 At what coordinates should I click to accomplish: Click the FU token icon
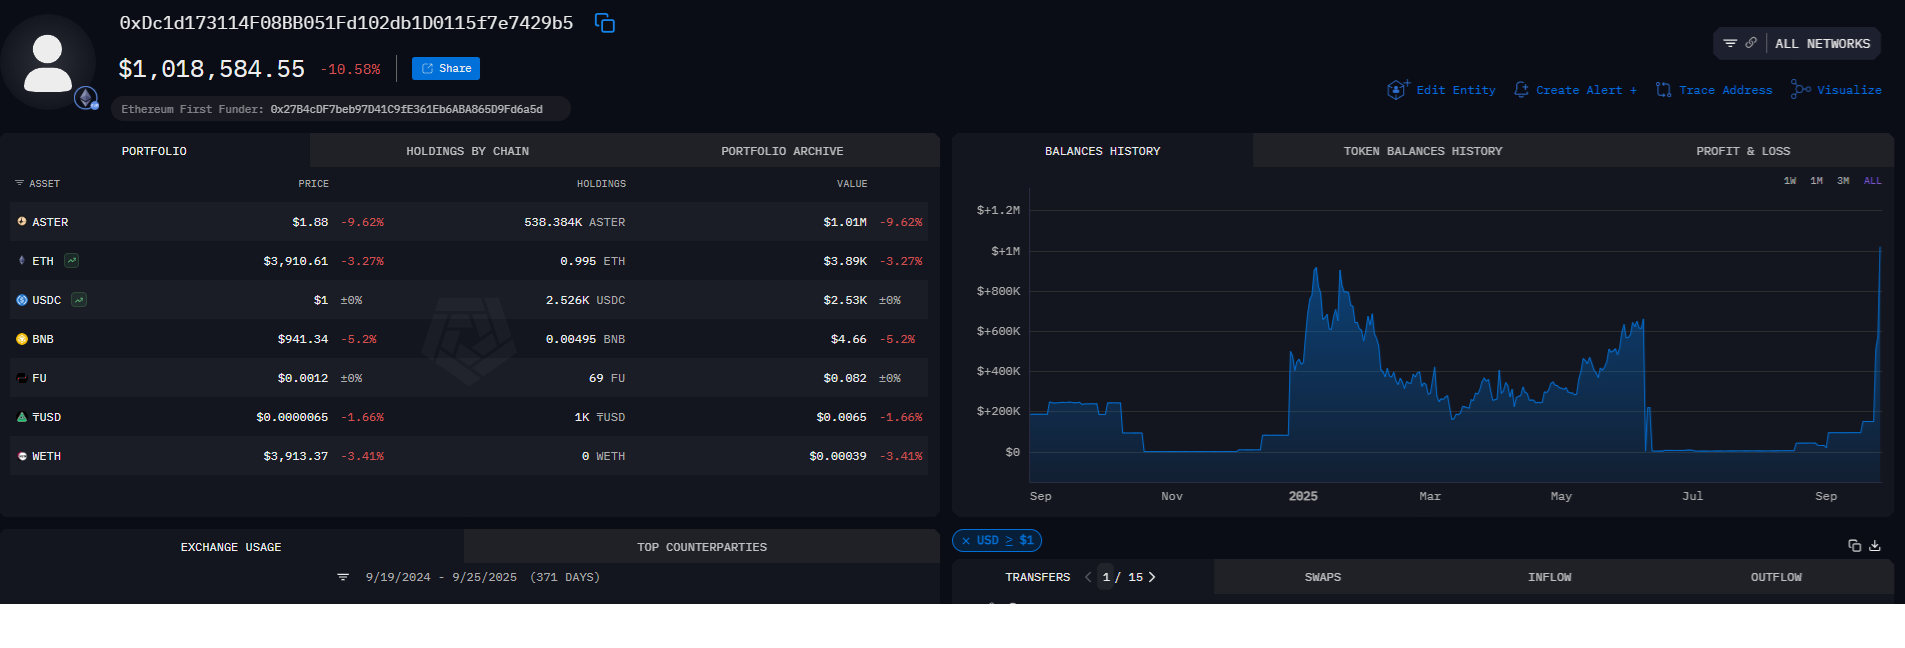tap(22, 378)
